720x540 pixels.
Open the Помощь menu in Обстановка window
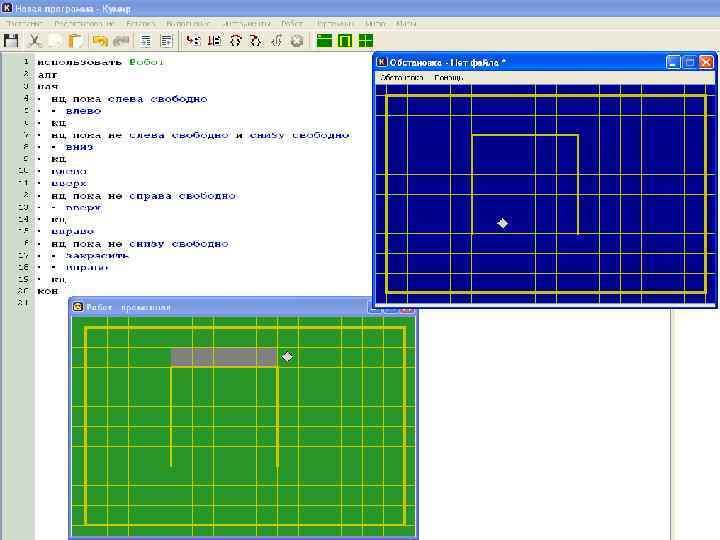pos(449,78)
